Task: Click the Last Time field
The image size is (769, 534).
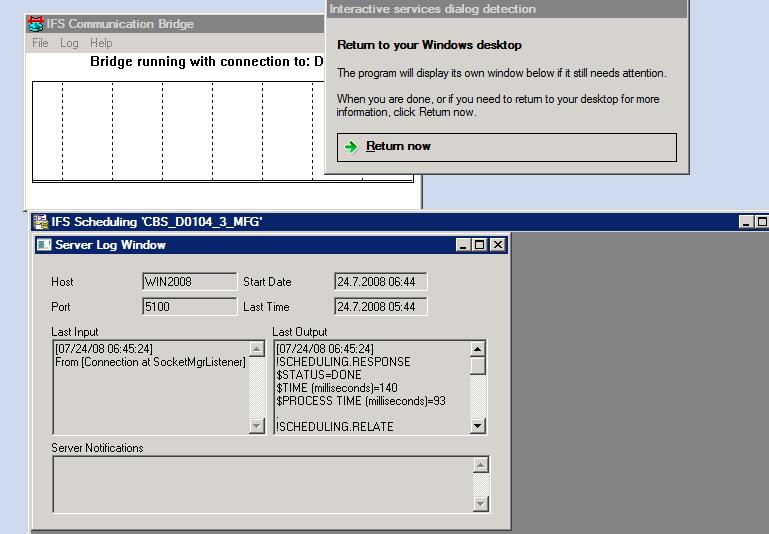Action: tap(381, 307)
